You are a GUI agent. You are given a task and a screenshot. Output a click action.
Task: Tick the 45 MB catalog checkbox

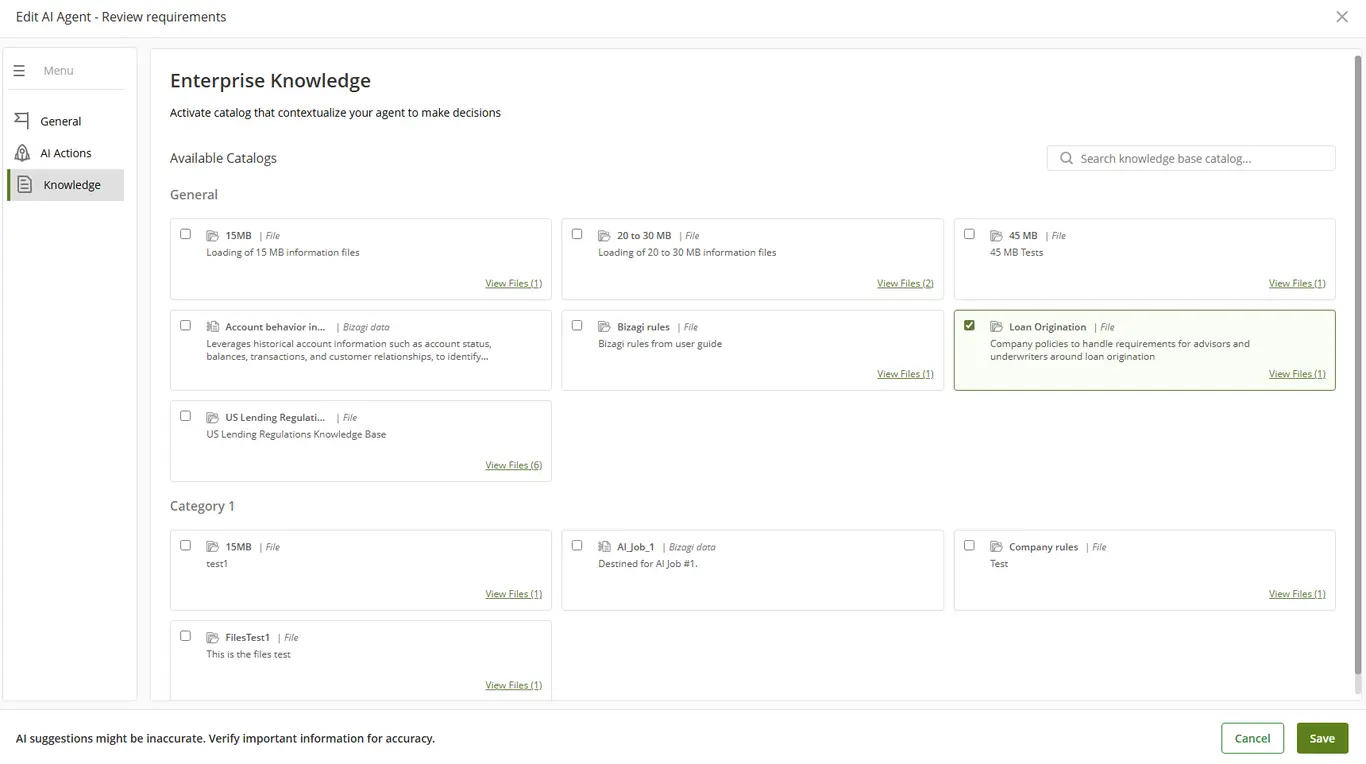(x=969, y=234)
